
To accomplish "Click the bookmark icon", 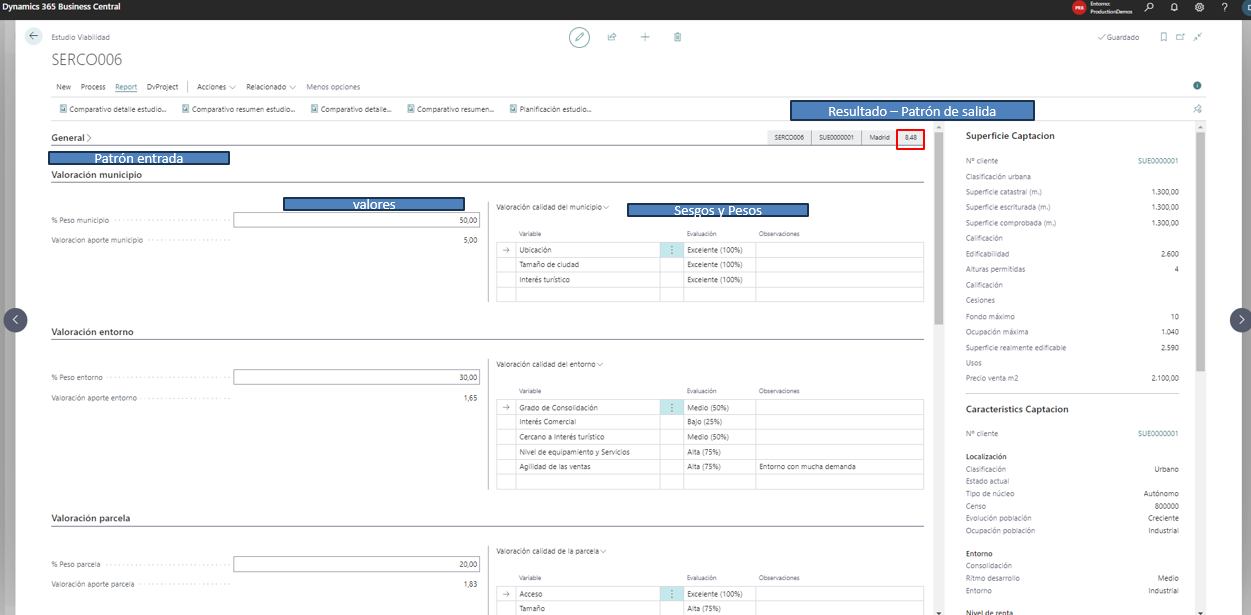I will click(x=1164, y=37).
